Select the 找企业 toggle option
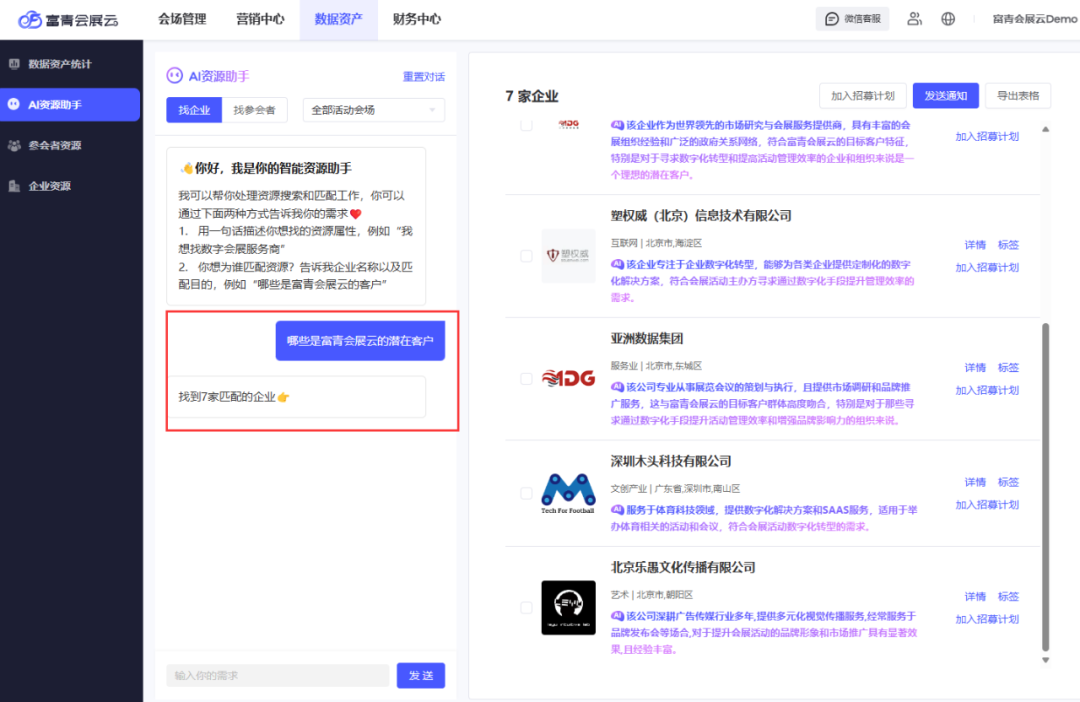1080x702 pixels. (194, 110)
